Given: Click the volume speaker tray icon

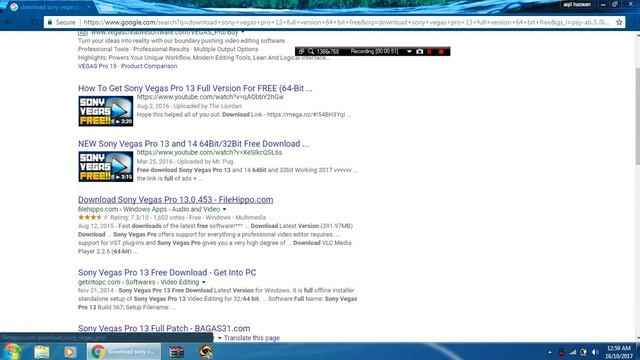Looking at the screenshot, I should pos(595,352).
